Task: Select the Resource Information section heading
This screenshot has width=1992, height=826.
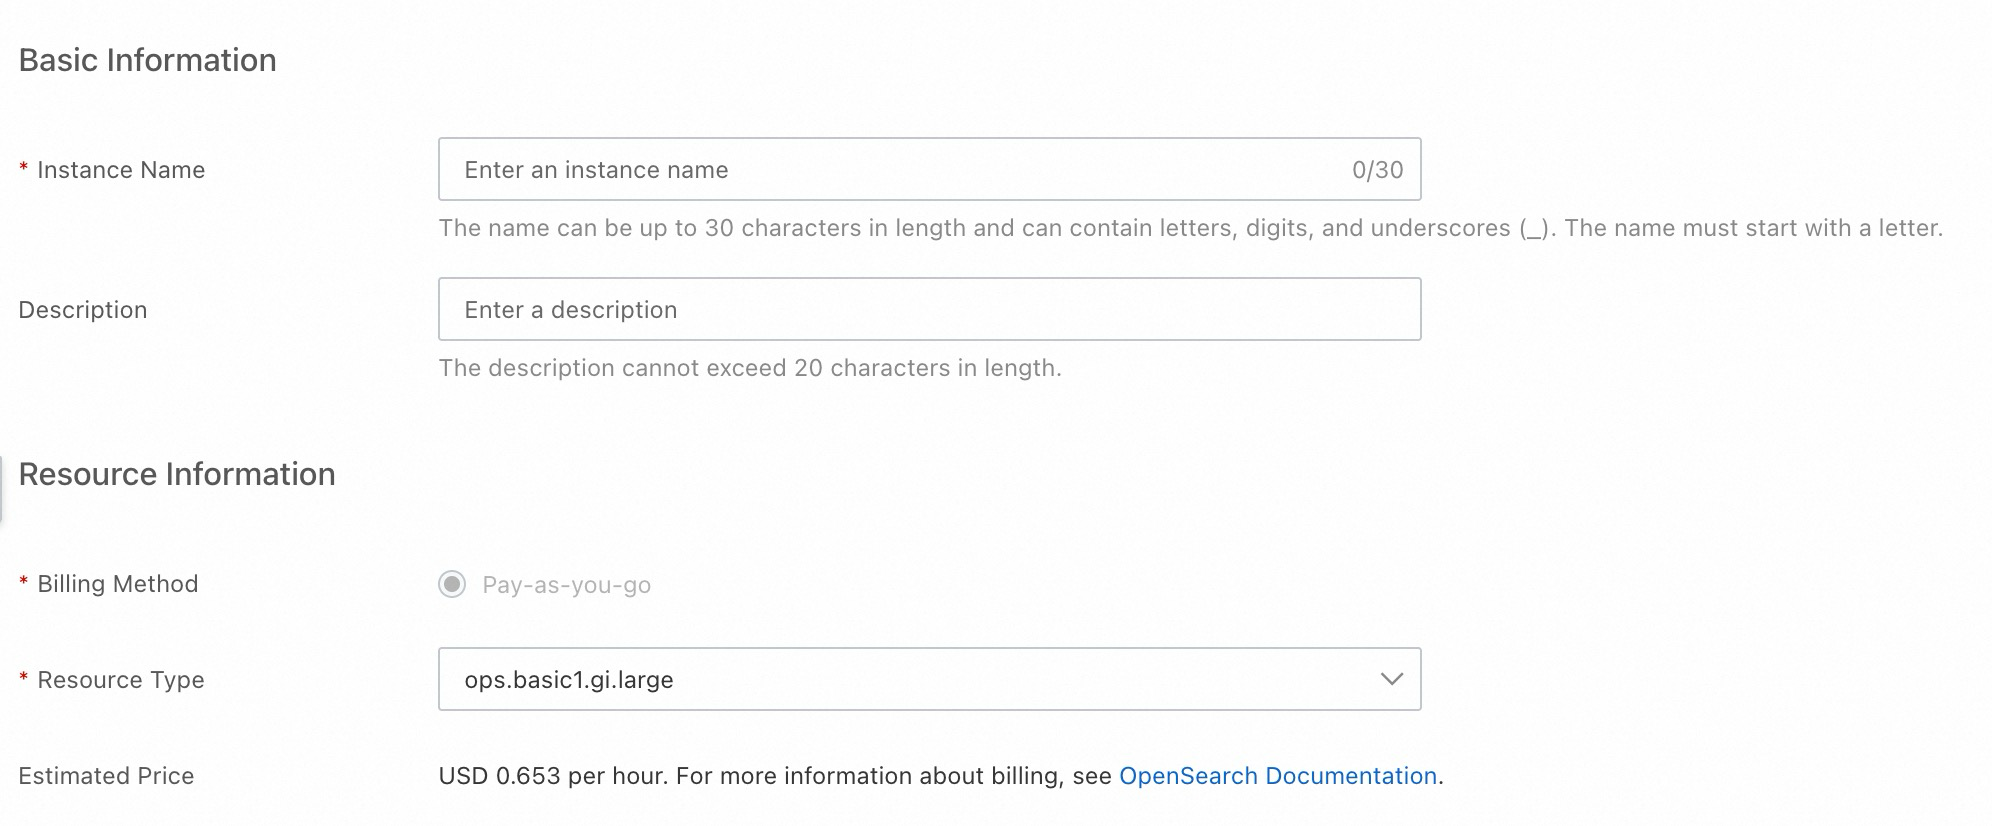Action: 176,474
